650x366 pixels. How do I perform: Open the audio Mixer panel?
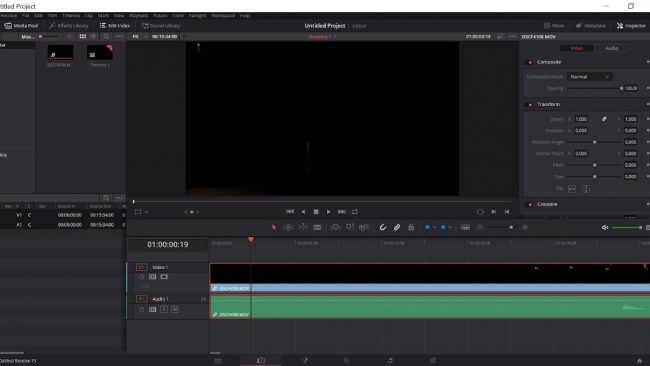(x=554, y=26)
